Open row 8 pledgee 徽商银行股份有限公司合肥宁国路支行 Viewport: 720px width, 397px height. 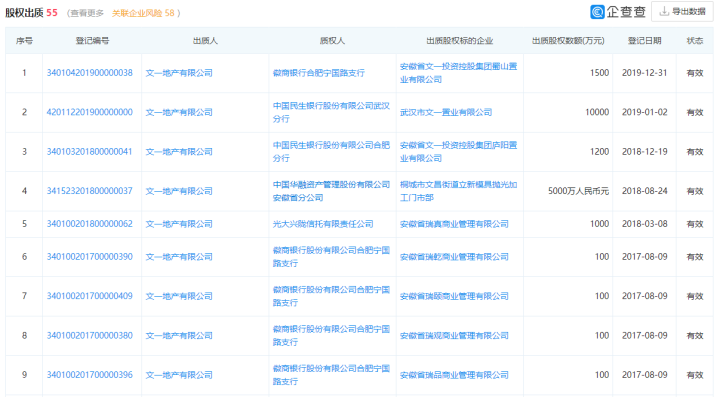click(331, 335)
